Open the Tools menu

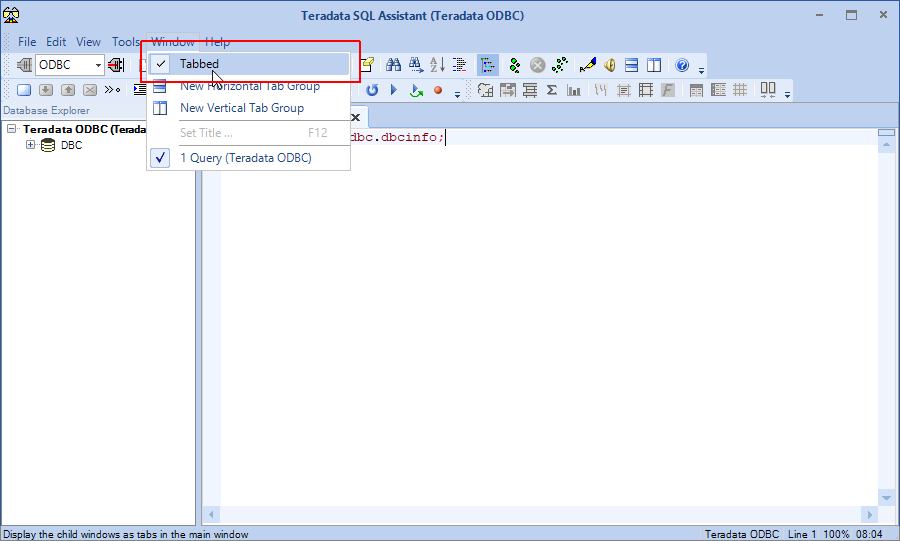click(126, 42)
